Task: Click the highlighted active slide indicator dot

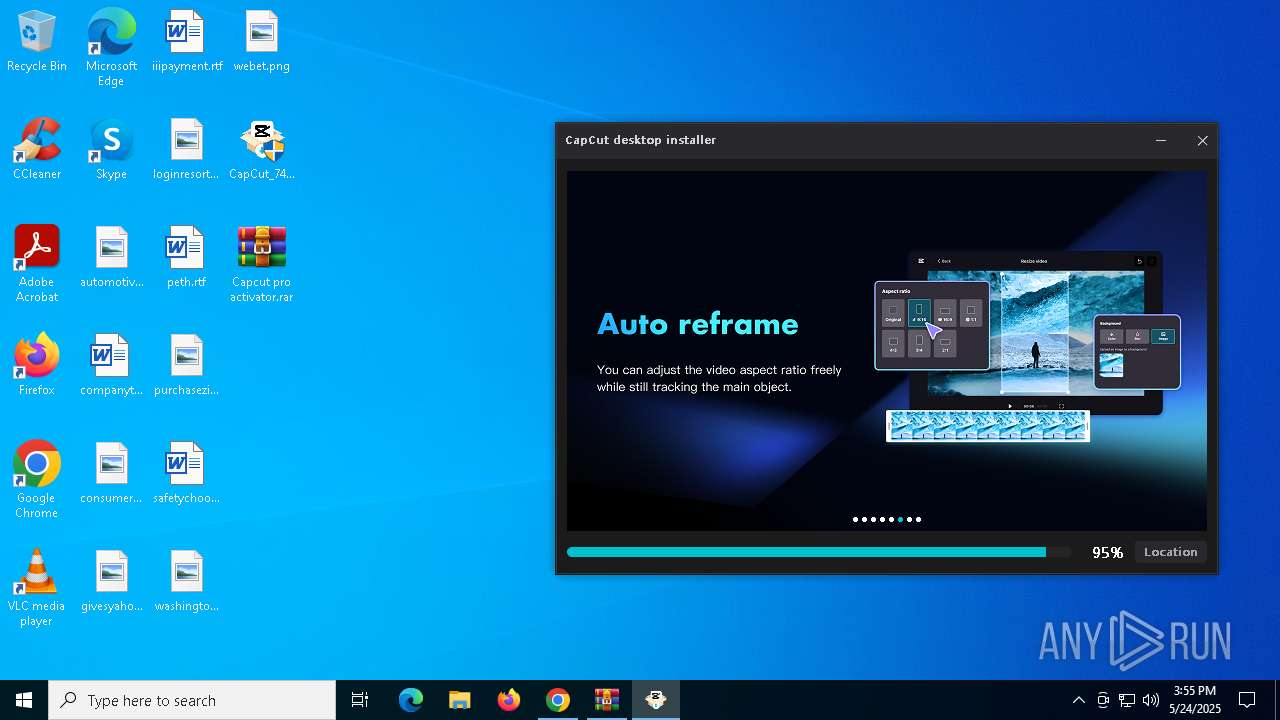Action: point(900,519)
